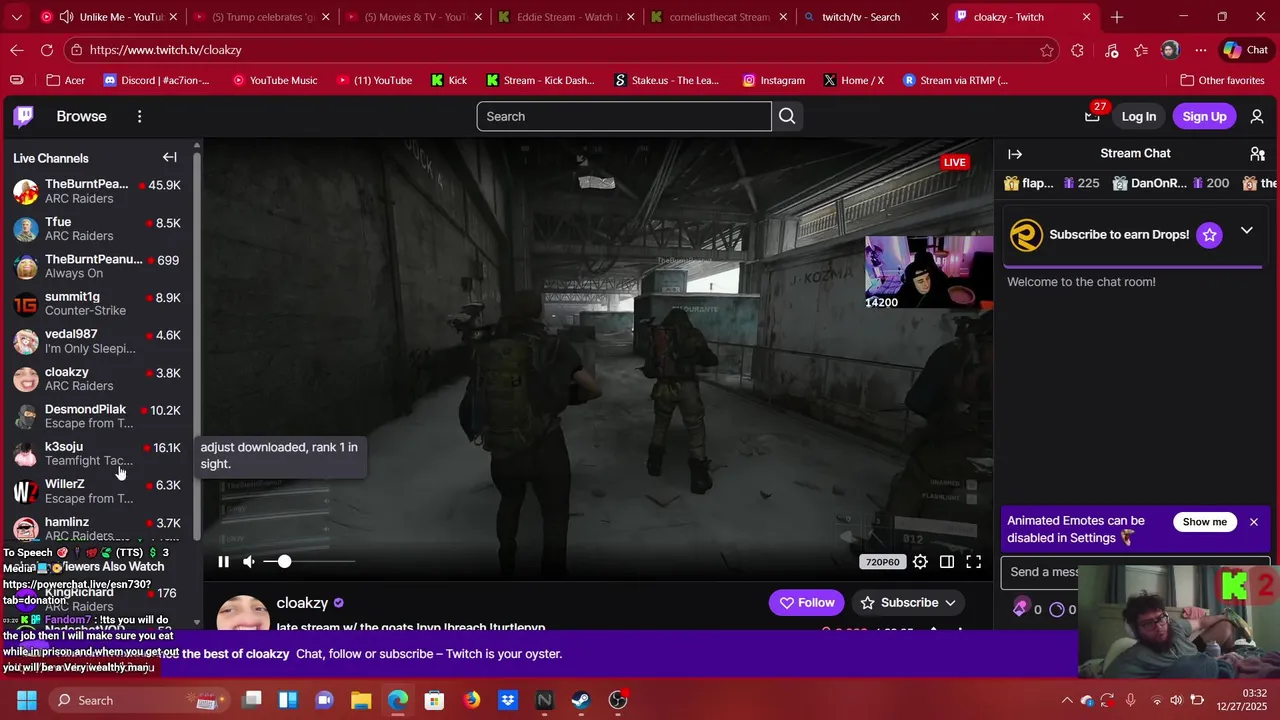
Task: Open the 720P60 quality selector
Action: pyautogui.click(x=882, y=562)
